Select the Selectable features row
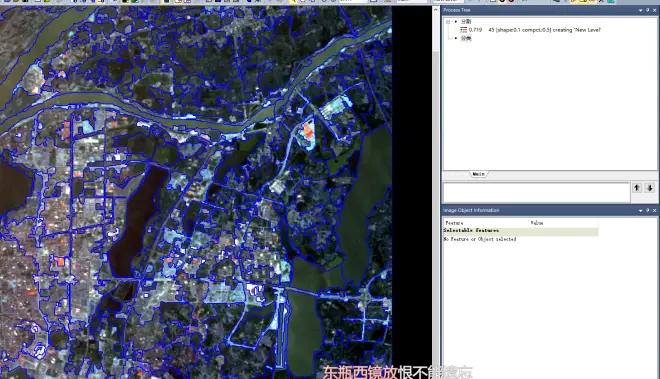Screen dimensions: 660x379 click(x=521, y=231)
